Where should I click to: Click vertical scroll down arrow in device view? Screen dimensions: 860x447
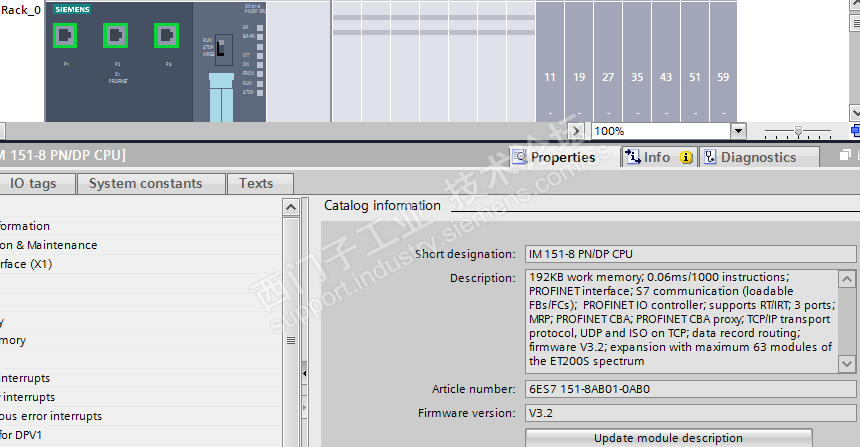coord(855,113)
